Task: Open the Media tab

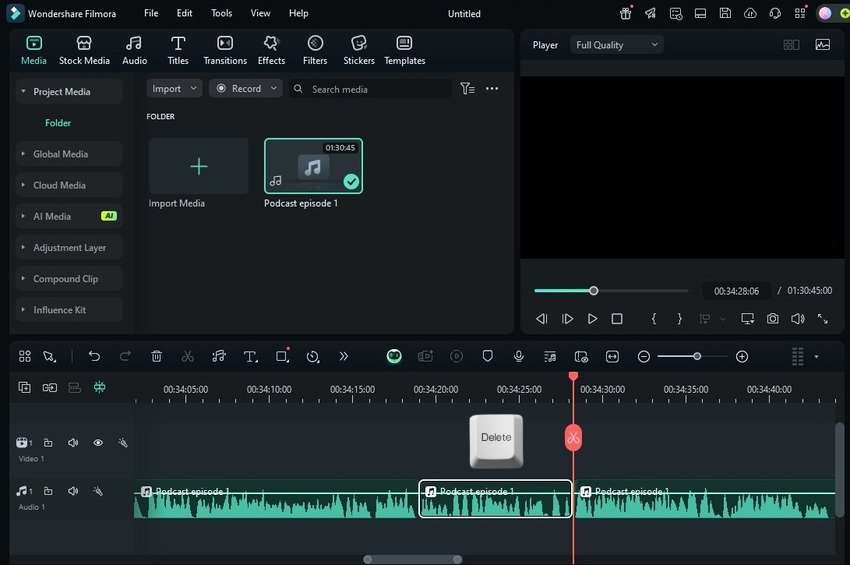Action: tap(34, 50)
